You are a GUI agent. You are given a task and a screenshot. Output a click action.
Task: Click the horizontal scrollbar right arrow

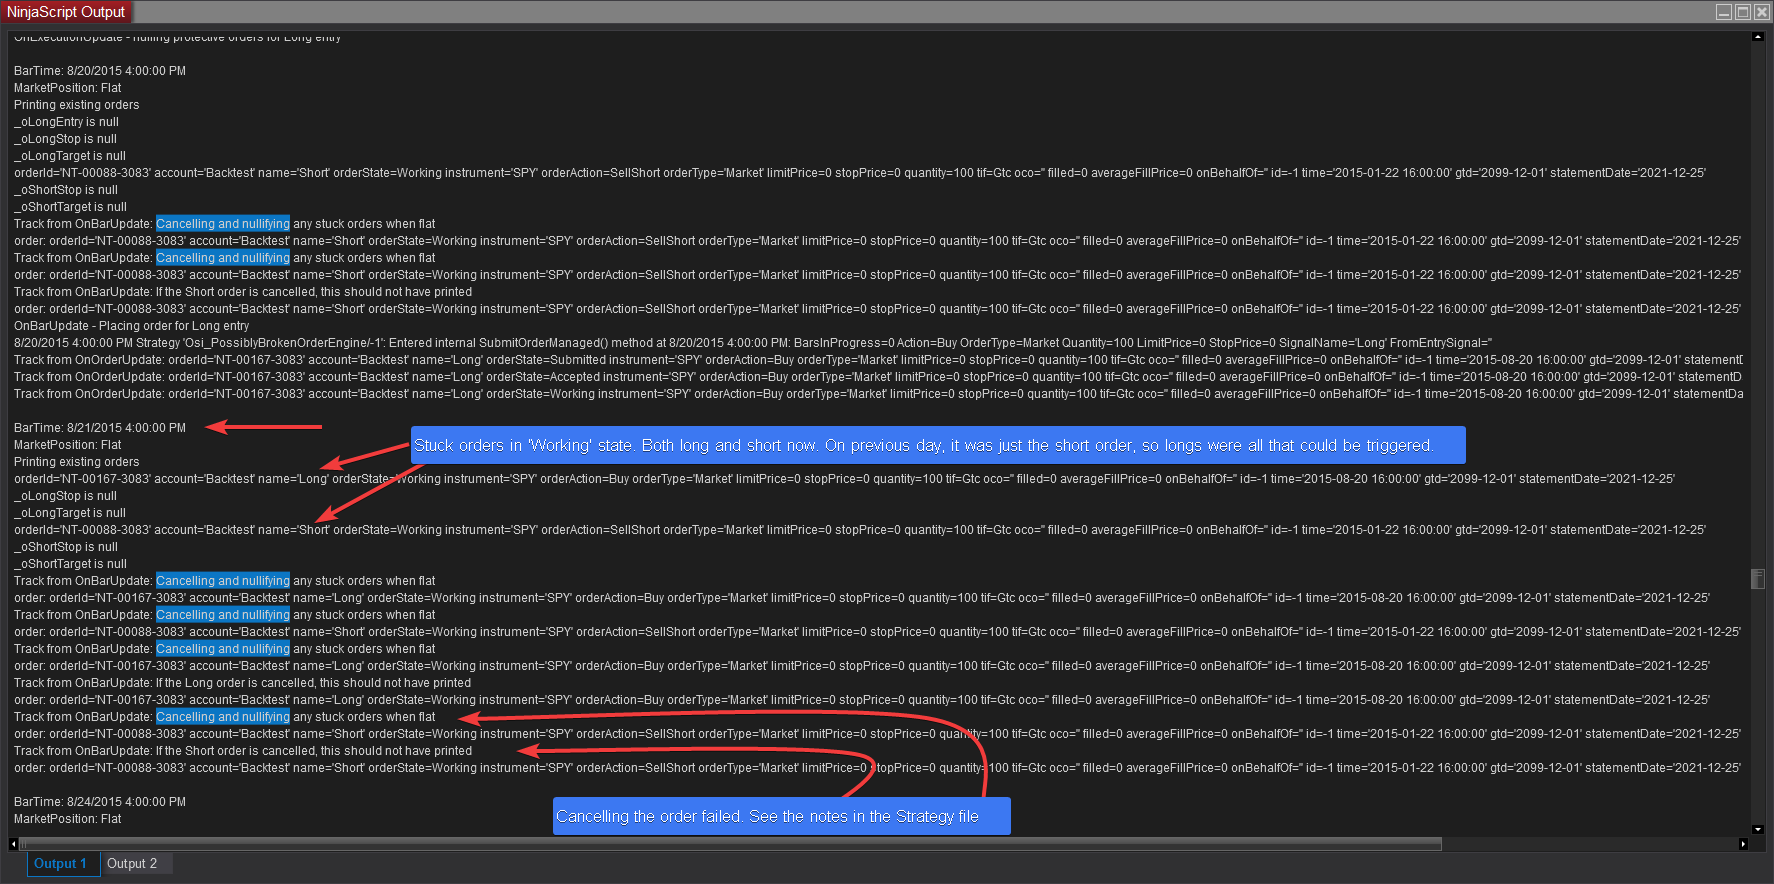[x=1744, y=844]
